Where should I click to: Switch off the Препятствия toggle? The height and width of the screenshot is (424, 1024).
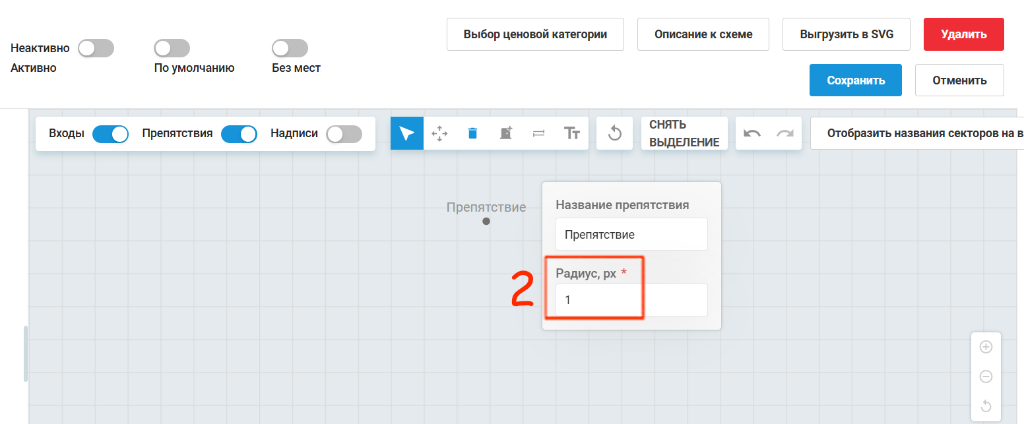(x=239, y=134)
